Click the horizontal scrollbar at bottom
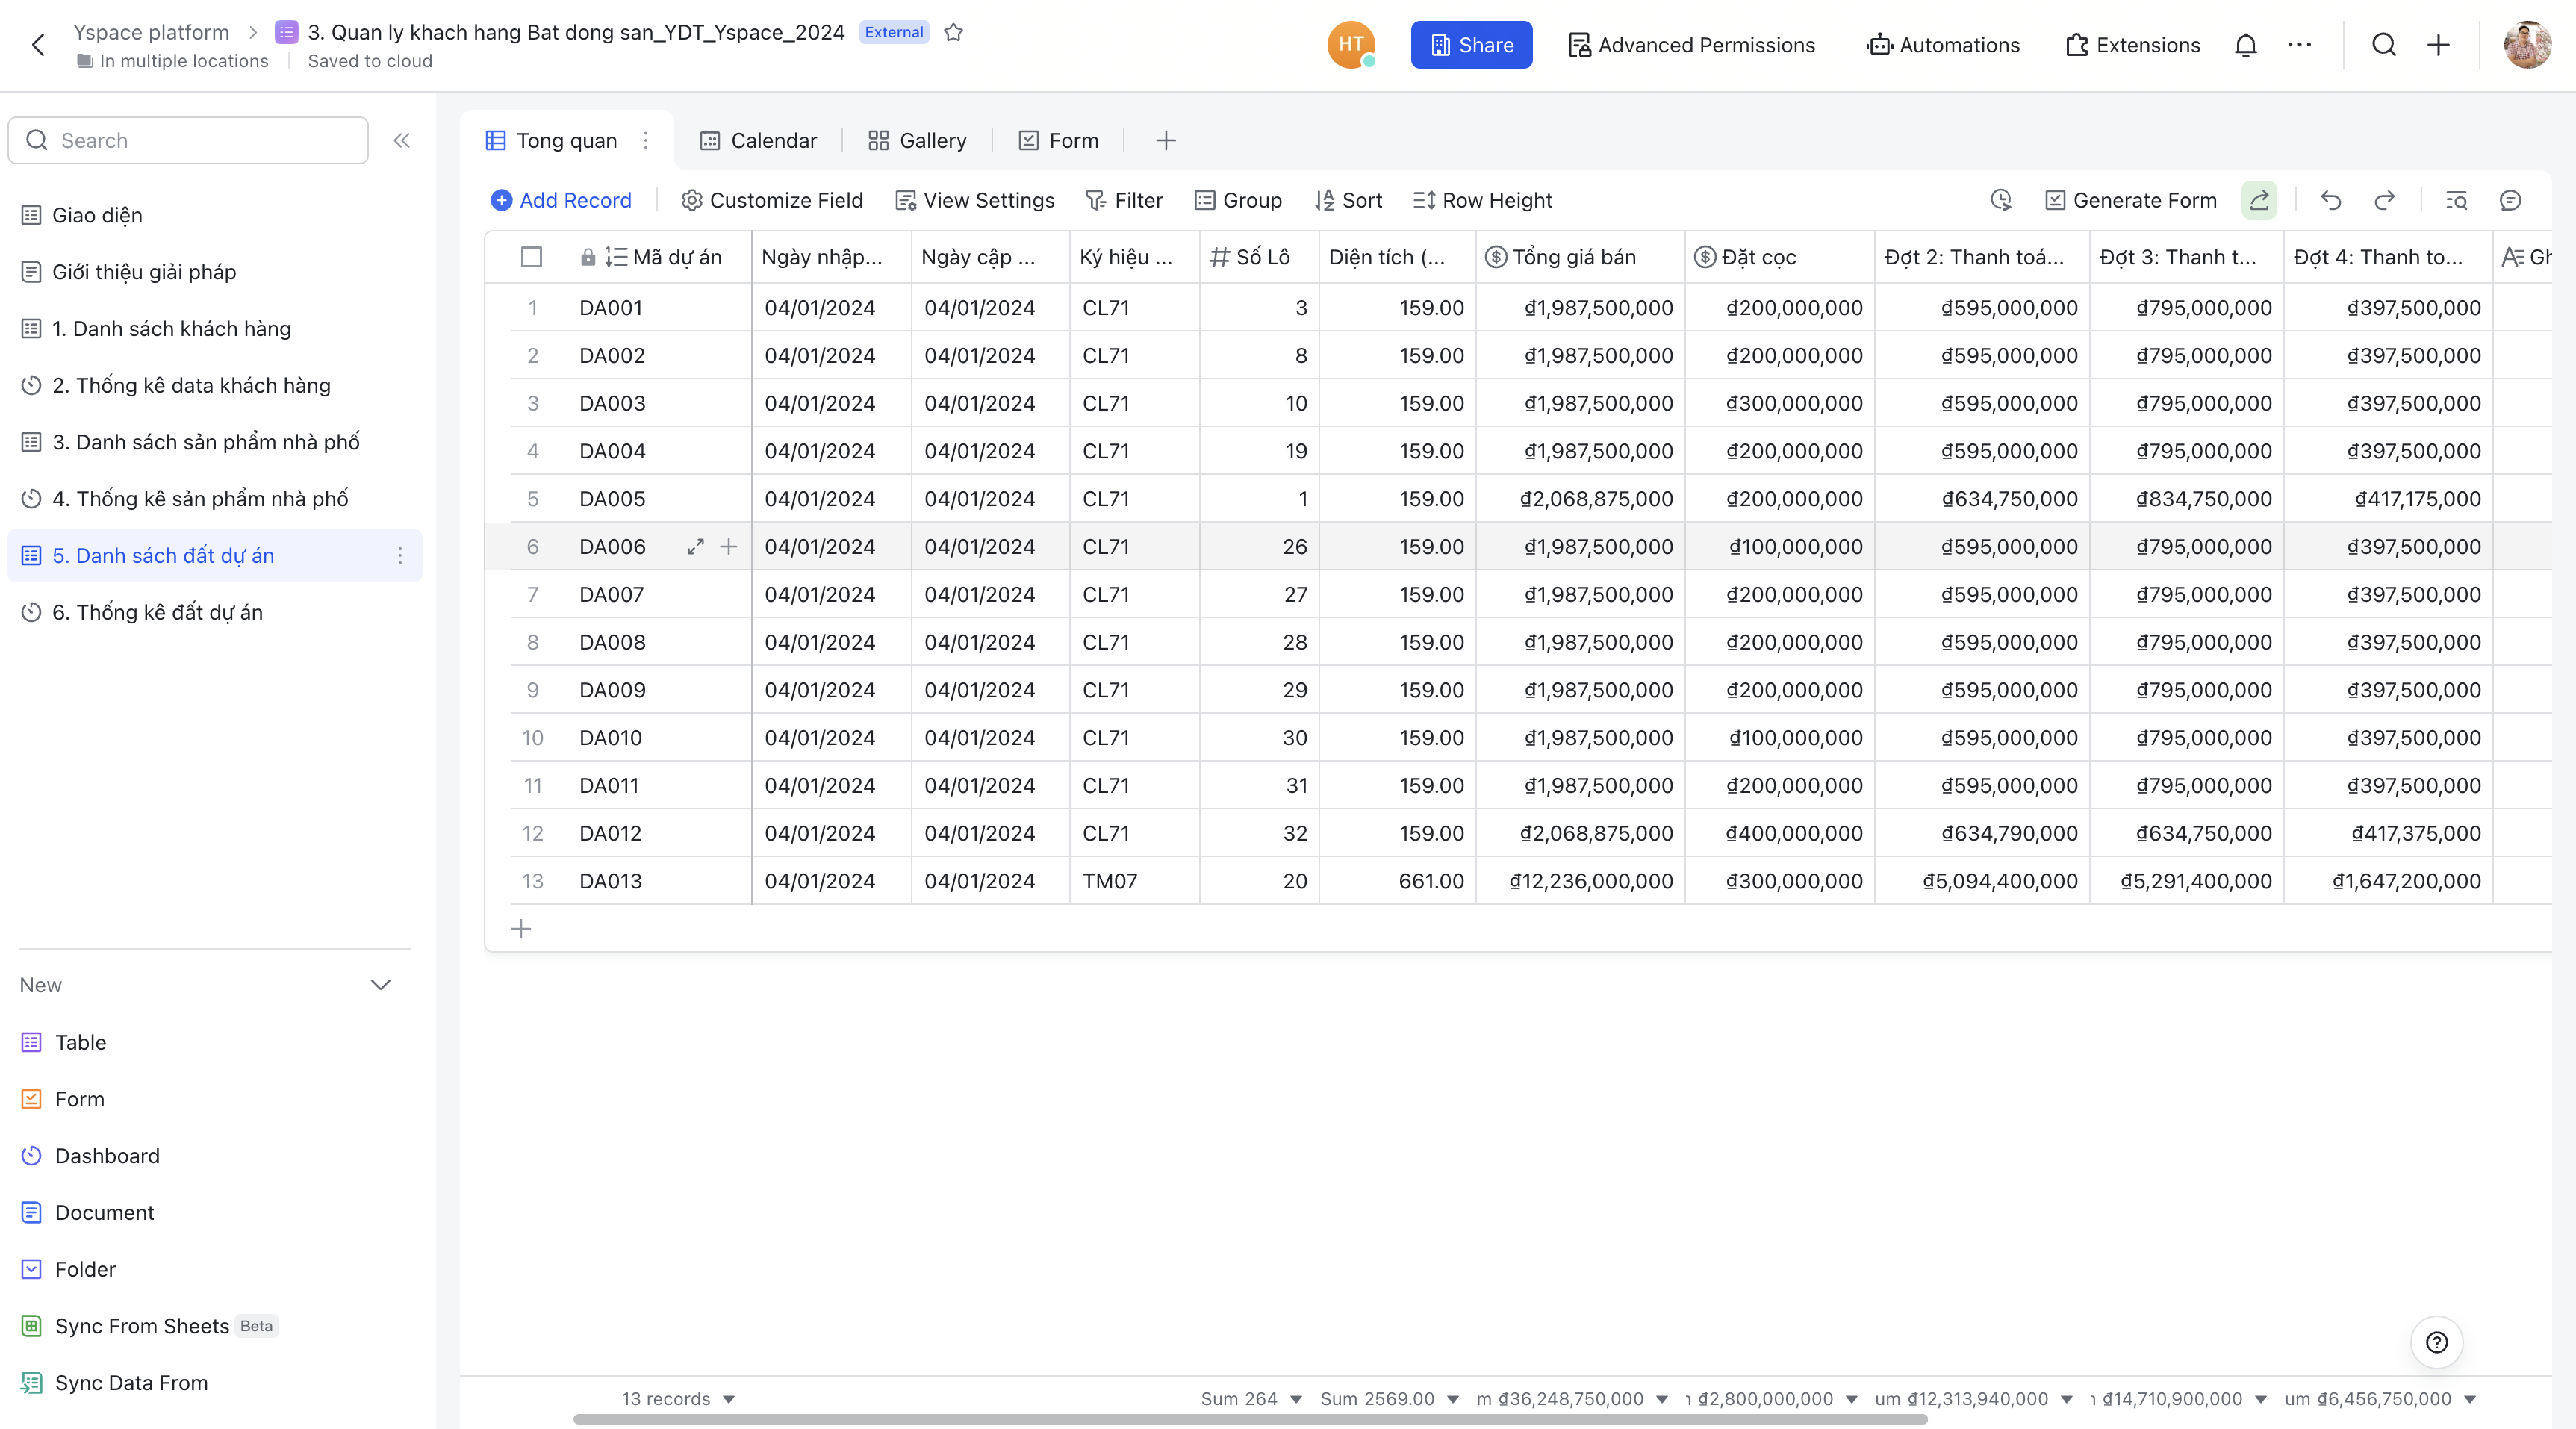 (1250, 1419)
